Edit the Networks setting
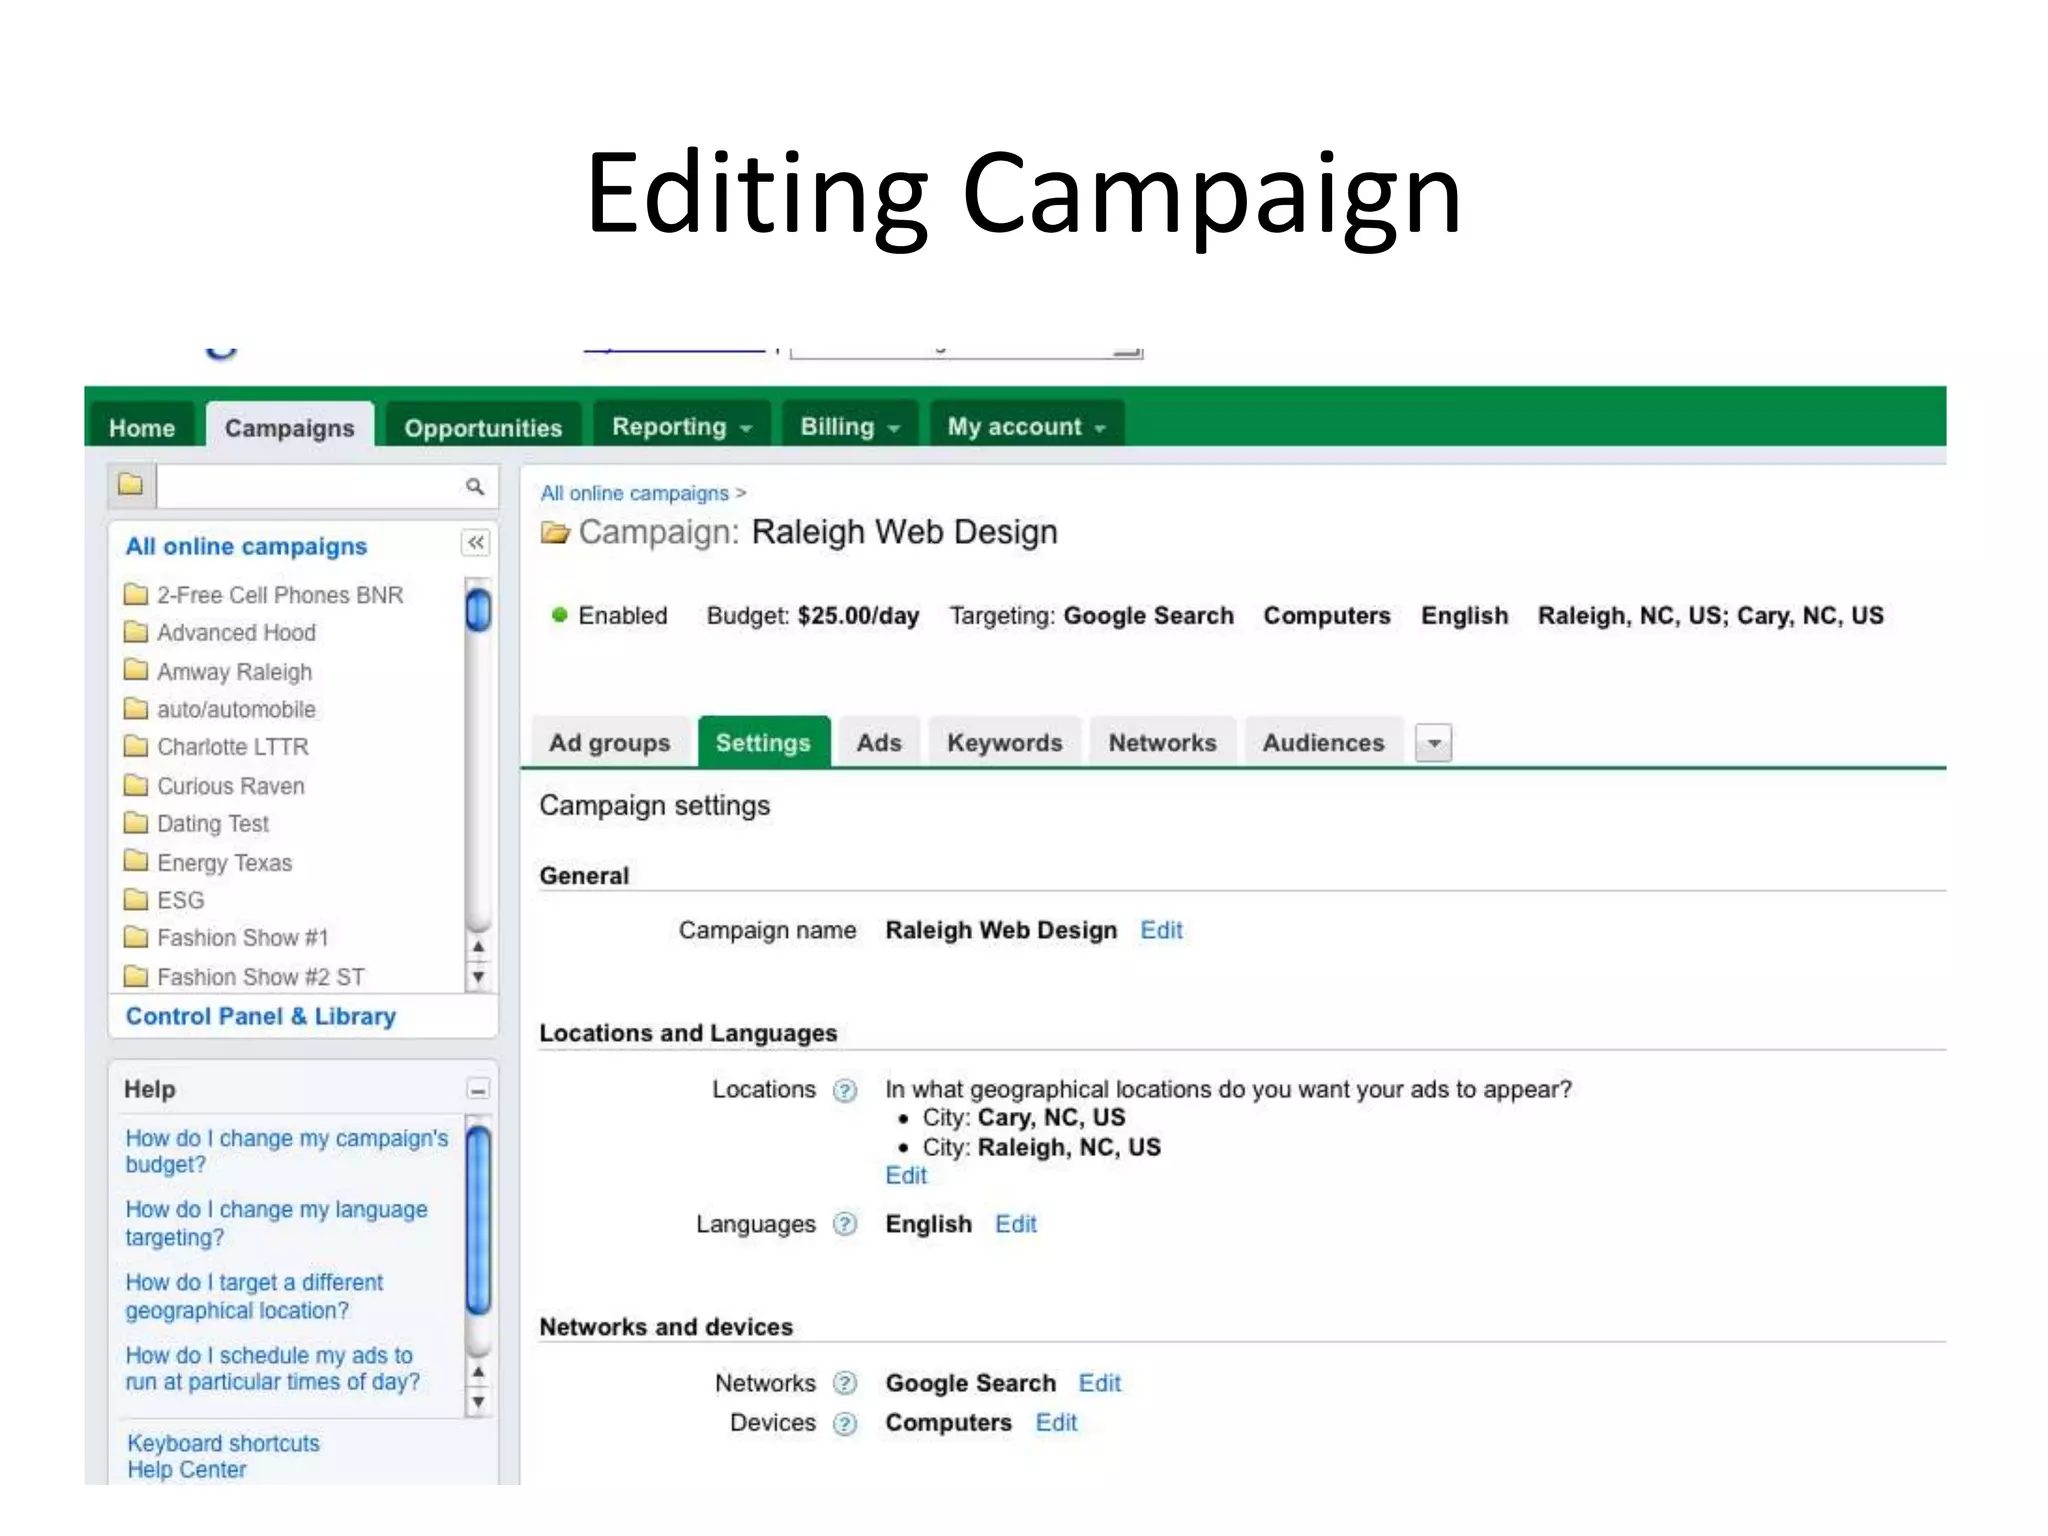The height and width of the screenshot is (1536, 2048). coord(1100,1383)
